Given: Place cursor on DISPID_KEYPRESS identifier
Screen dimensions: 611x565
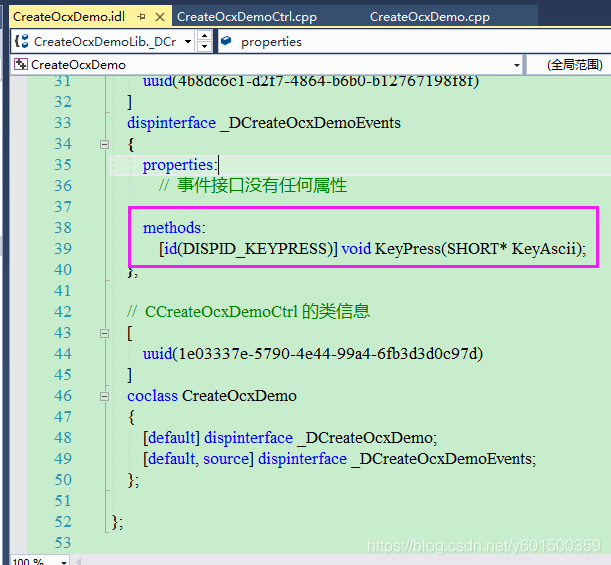Looking at the screenshot, I should (x=261, y=248).
